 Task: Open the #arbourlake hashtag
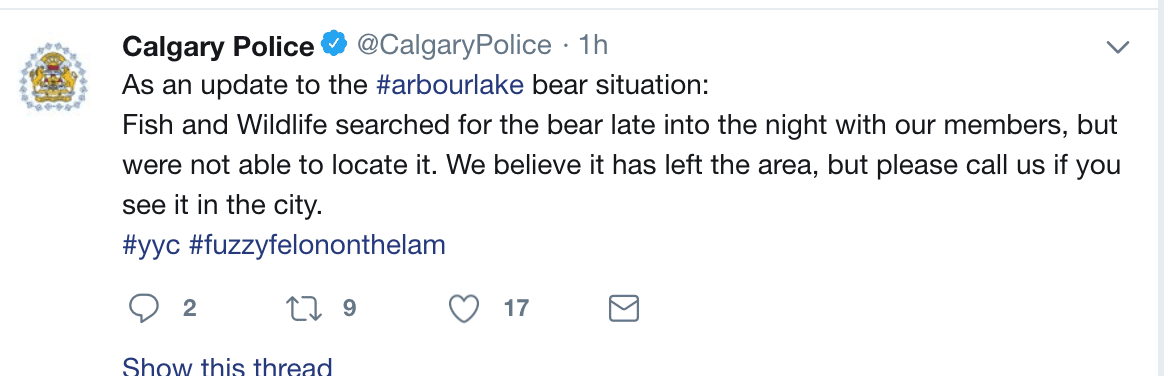(x=450, y=85)
